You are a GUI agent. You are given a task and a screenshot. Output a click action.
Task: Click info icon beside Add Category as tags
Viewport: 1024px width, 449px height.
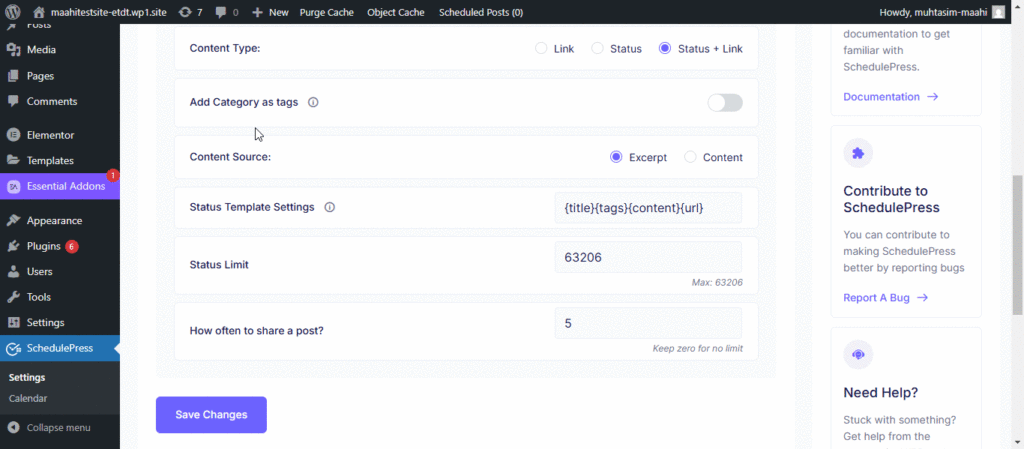click(313, 102)
